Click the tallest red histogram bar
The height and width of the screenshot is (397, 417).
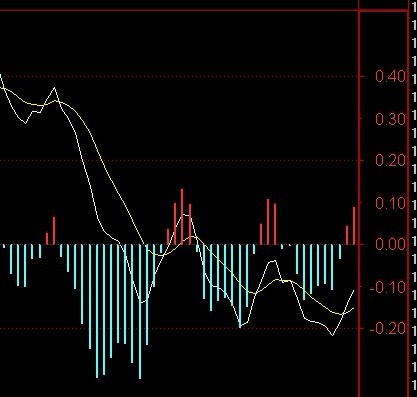pos(182,217)
